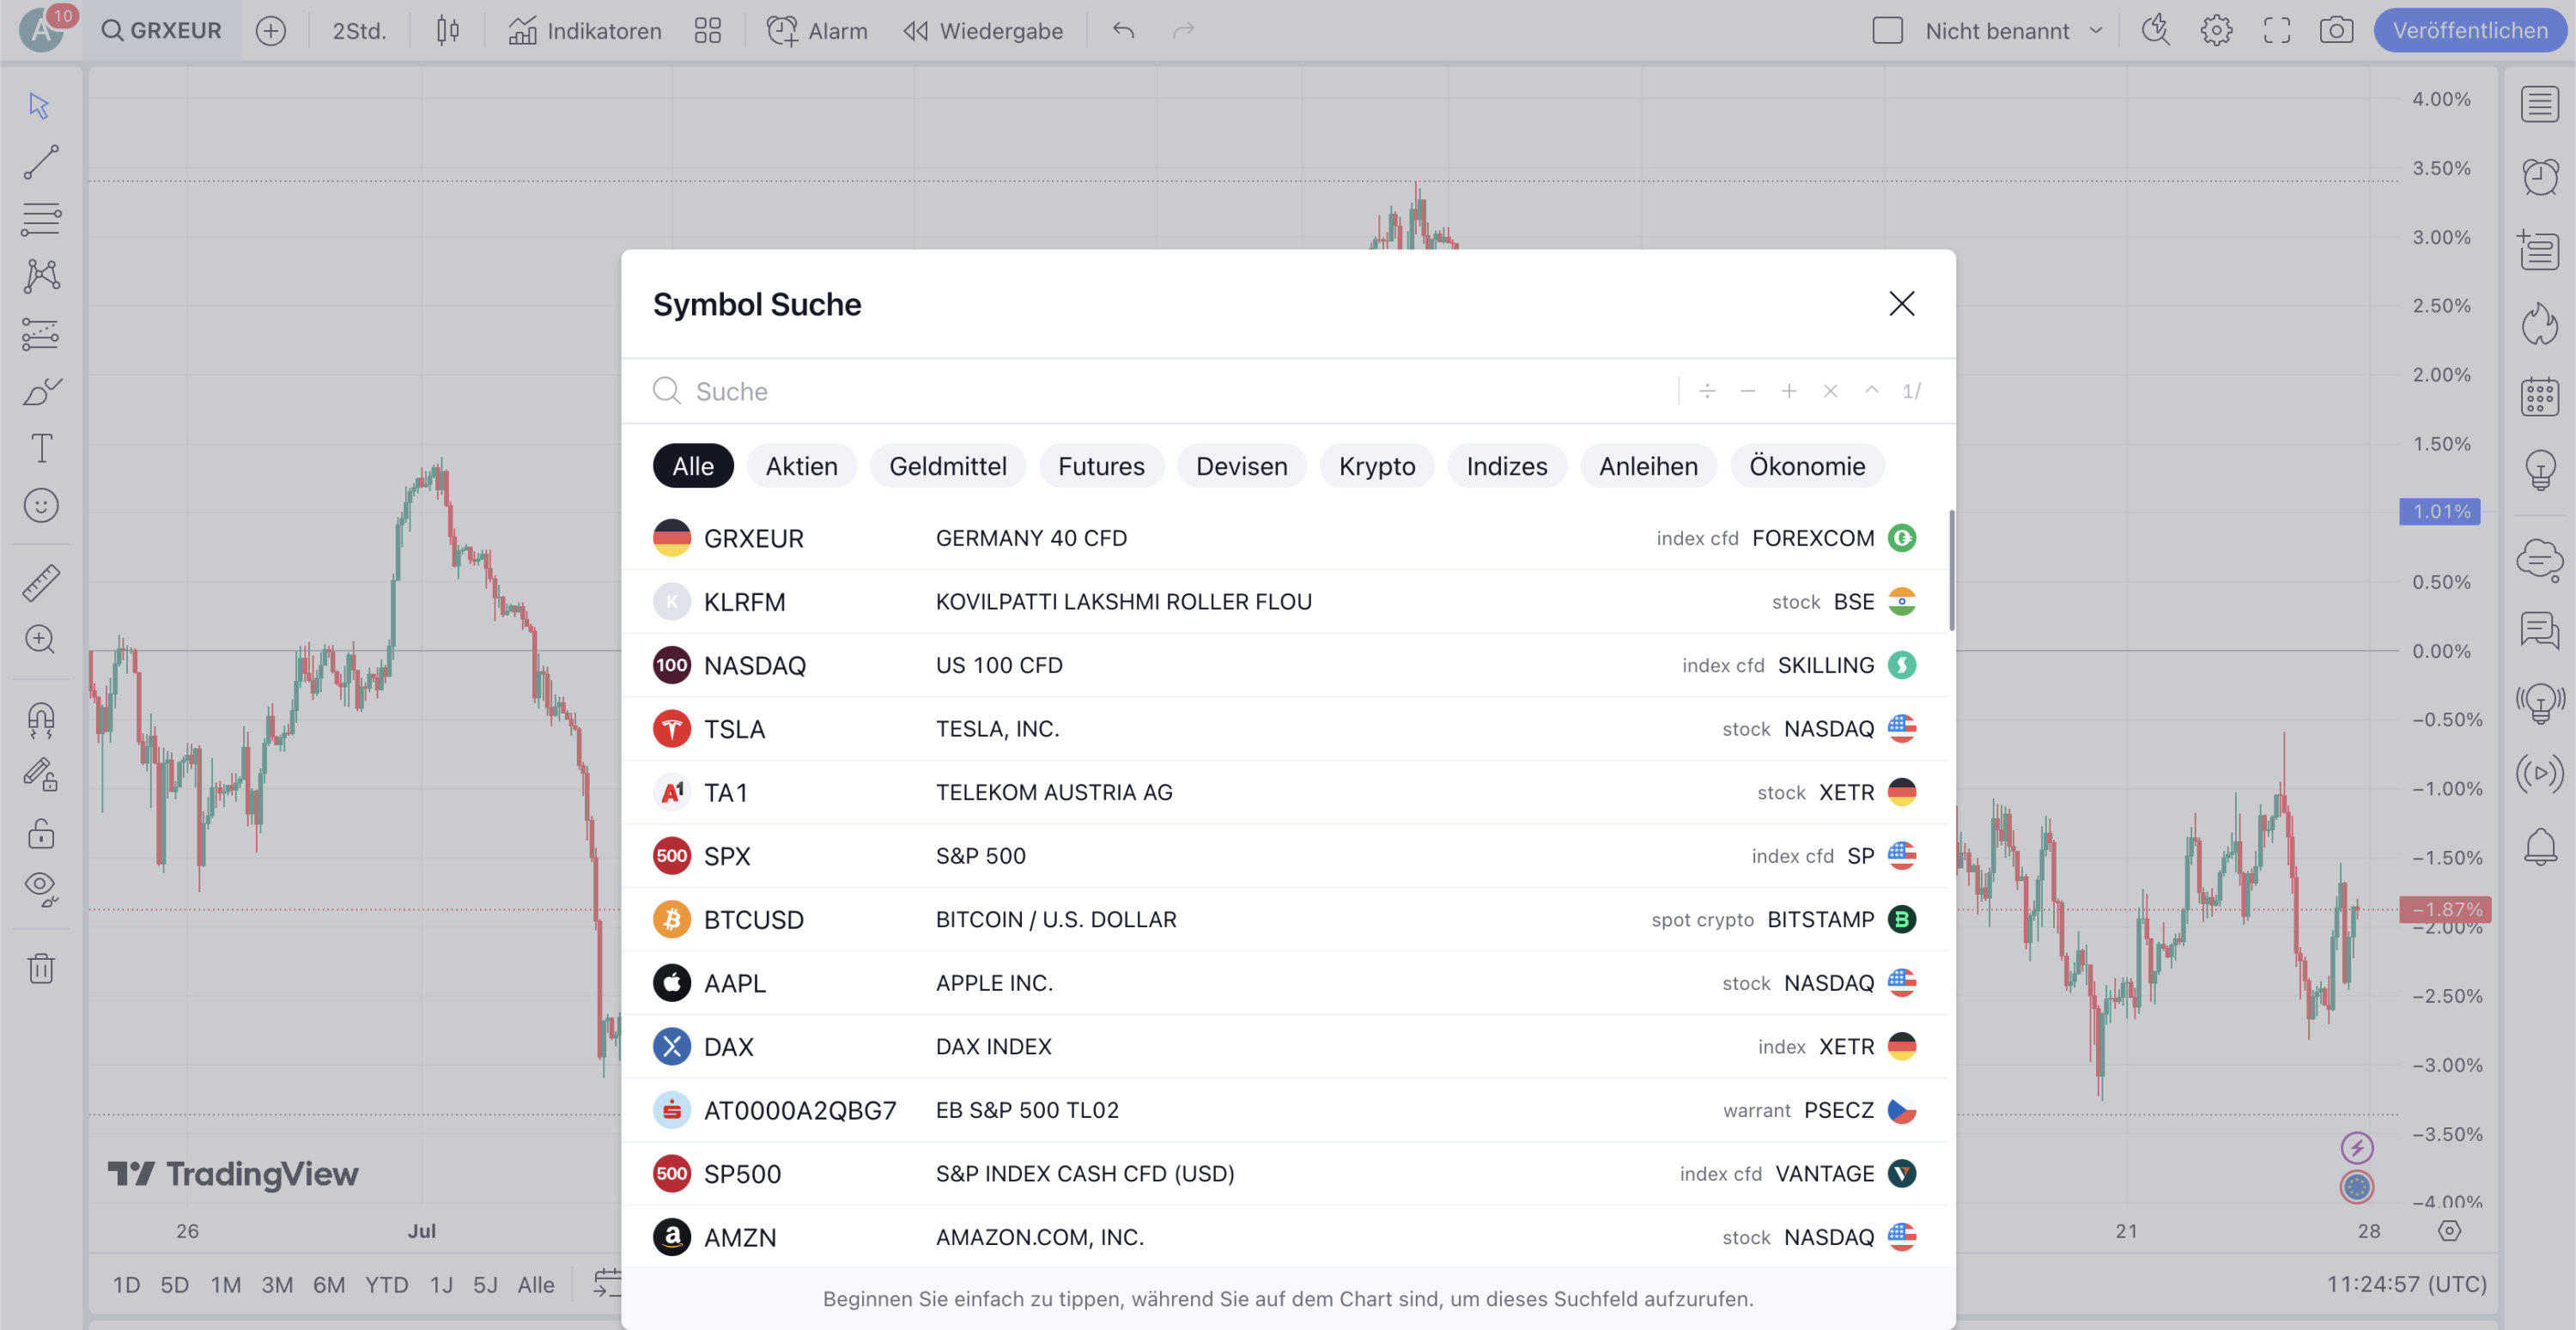Image resolution: width=2576 pixels, height=1330 pixels.
Task: Select the brush drawing tool
Action: [x=40, y=391]
